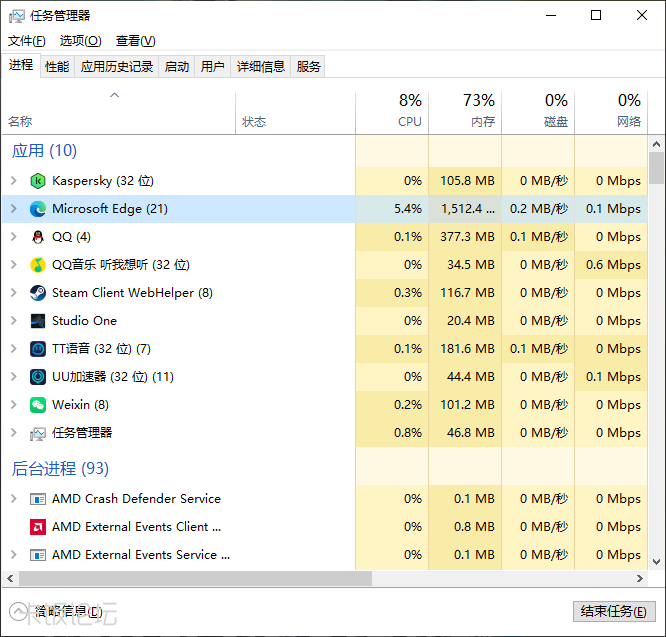The image size is (666, 637).
Task: Click the Weixin app icon
Action: [38, 405]
